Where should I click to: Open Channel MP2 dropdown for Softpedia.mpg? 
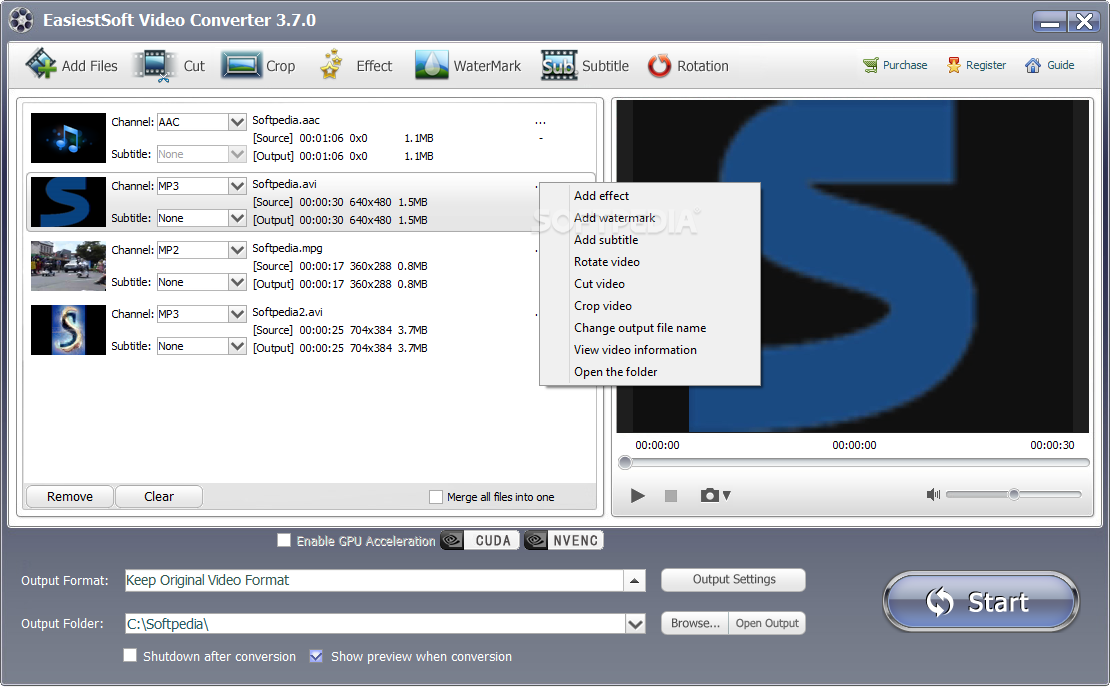(237, 249)
